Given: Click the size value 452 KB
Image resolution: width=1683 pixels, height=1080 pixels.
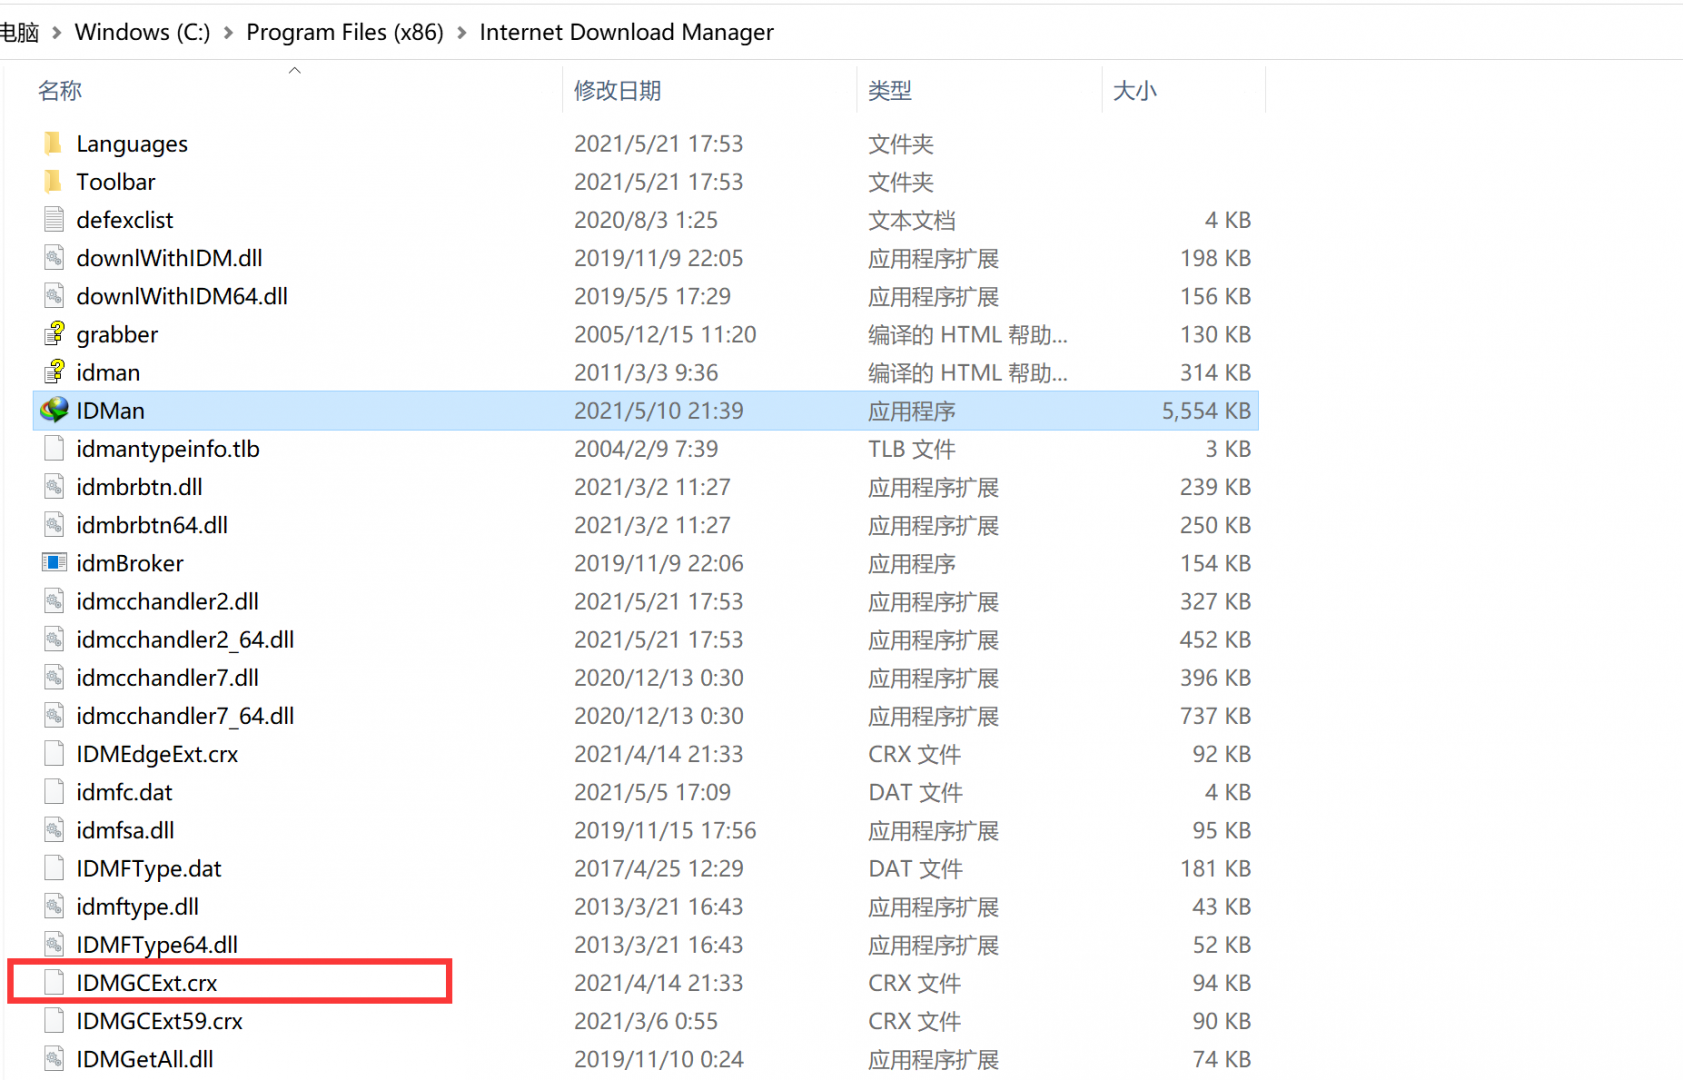Looking at the screenshot, I should click(1216, 639).
